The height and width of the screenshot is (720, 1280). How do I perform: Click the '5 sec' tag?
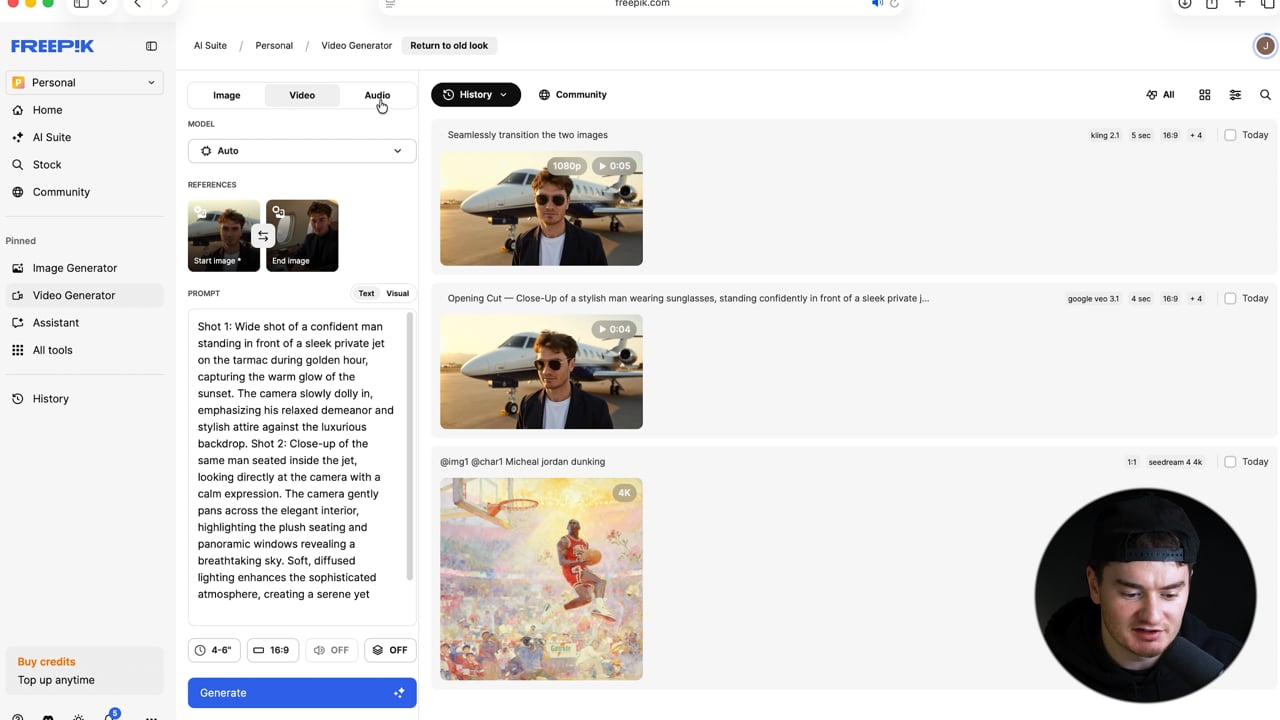[x=1141, y=135]
